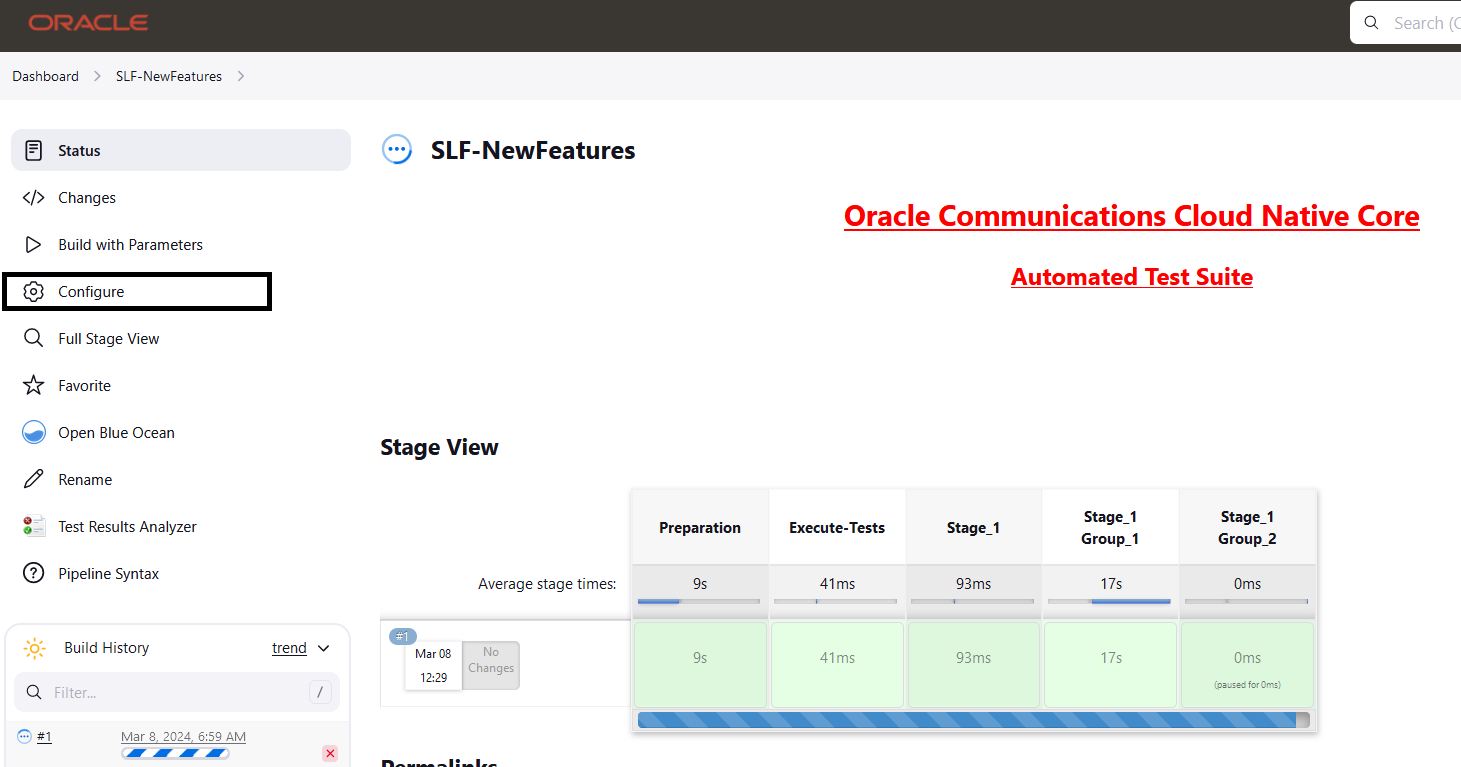Click the striped progress bar below the stage cells
This screenshot has height=767, width=1461.
[973, 720]
